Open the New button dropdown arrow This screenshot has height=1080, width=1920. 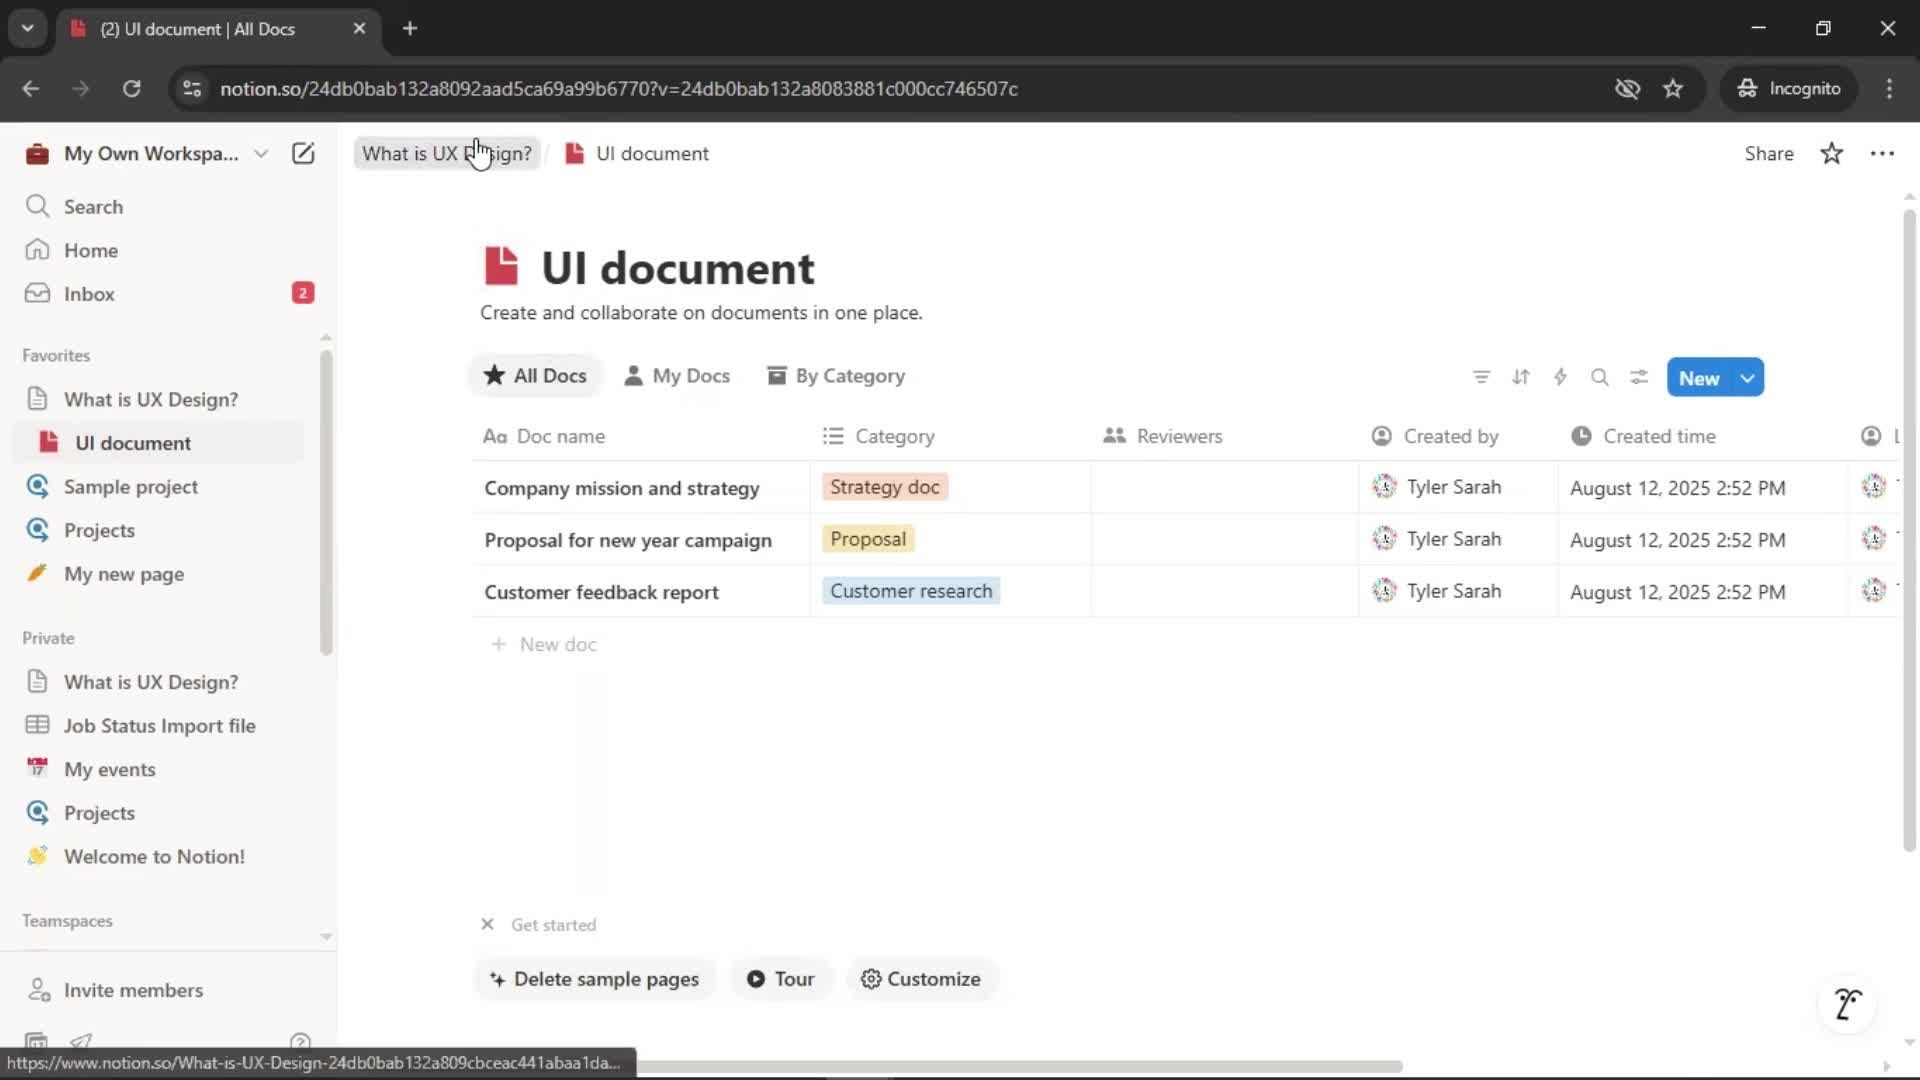[1747, 378]
